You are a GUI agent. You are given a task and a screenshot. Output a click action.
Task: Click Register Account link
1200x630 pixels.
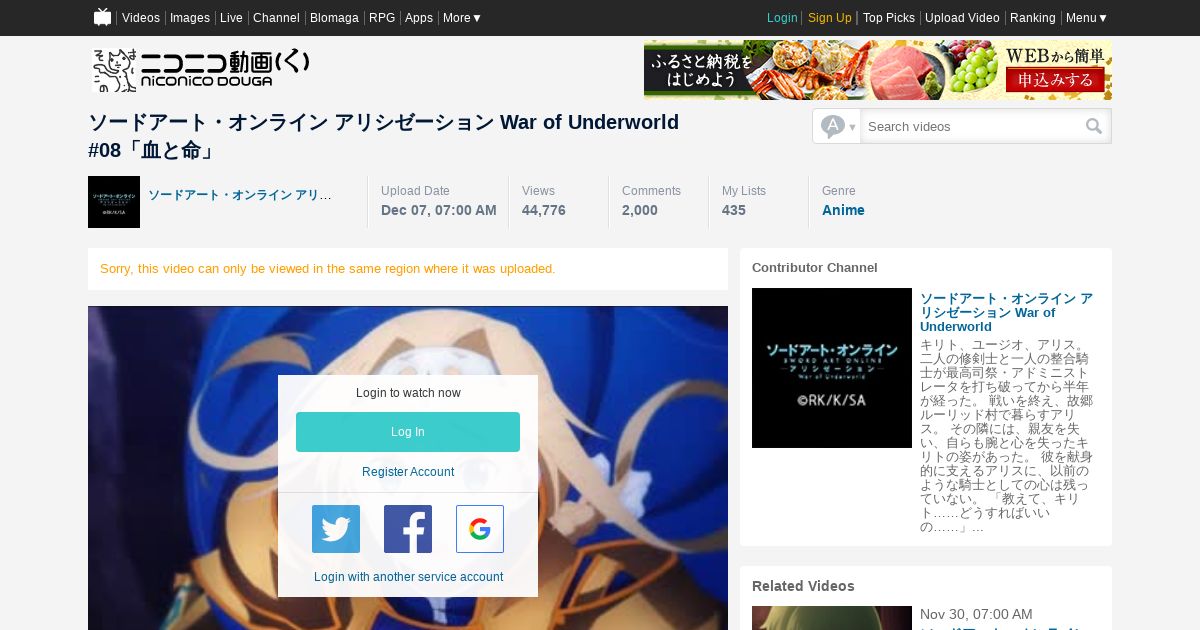click(408, 472)
